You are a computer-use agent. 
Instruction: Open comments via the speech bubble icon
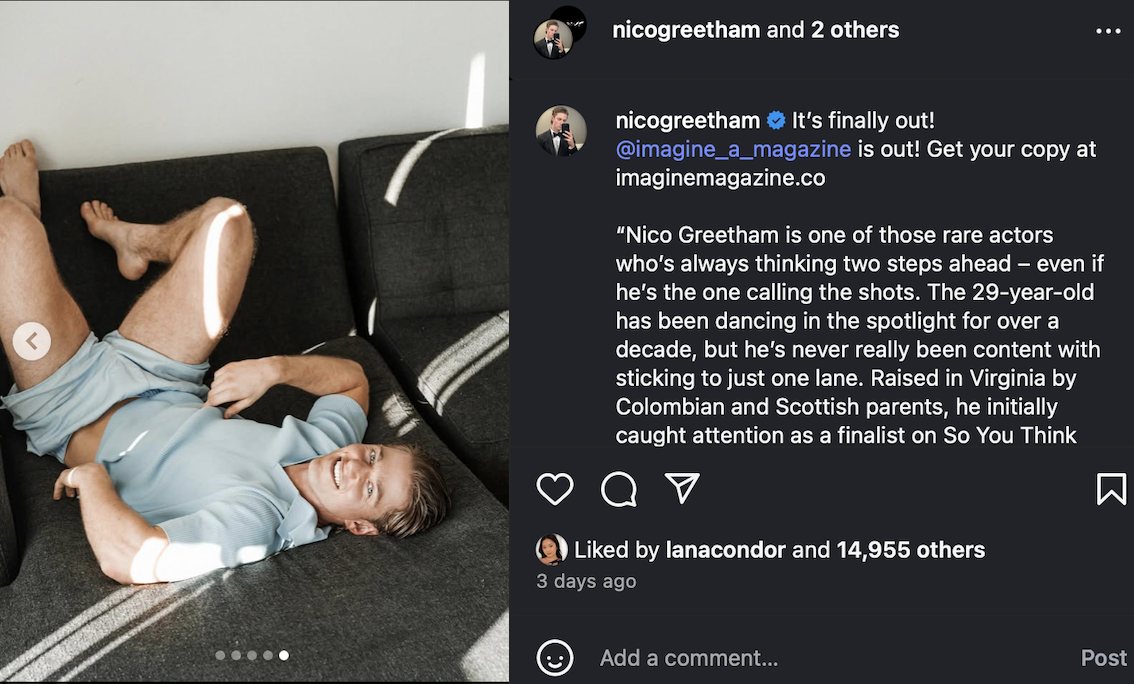619,489
